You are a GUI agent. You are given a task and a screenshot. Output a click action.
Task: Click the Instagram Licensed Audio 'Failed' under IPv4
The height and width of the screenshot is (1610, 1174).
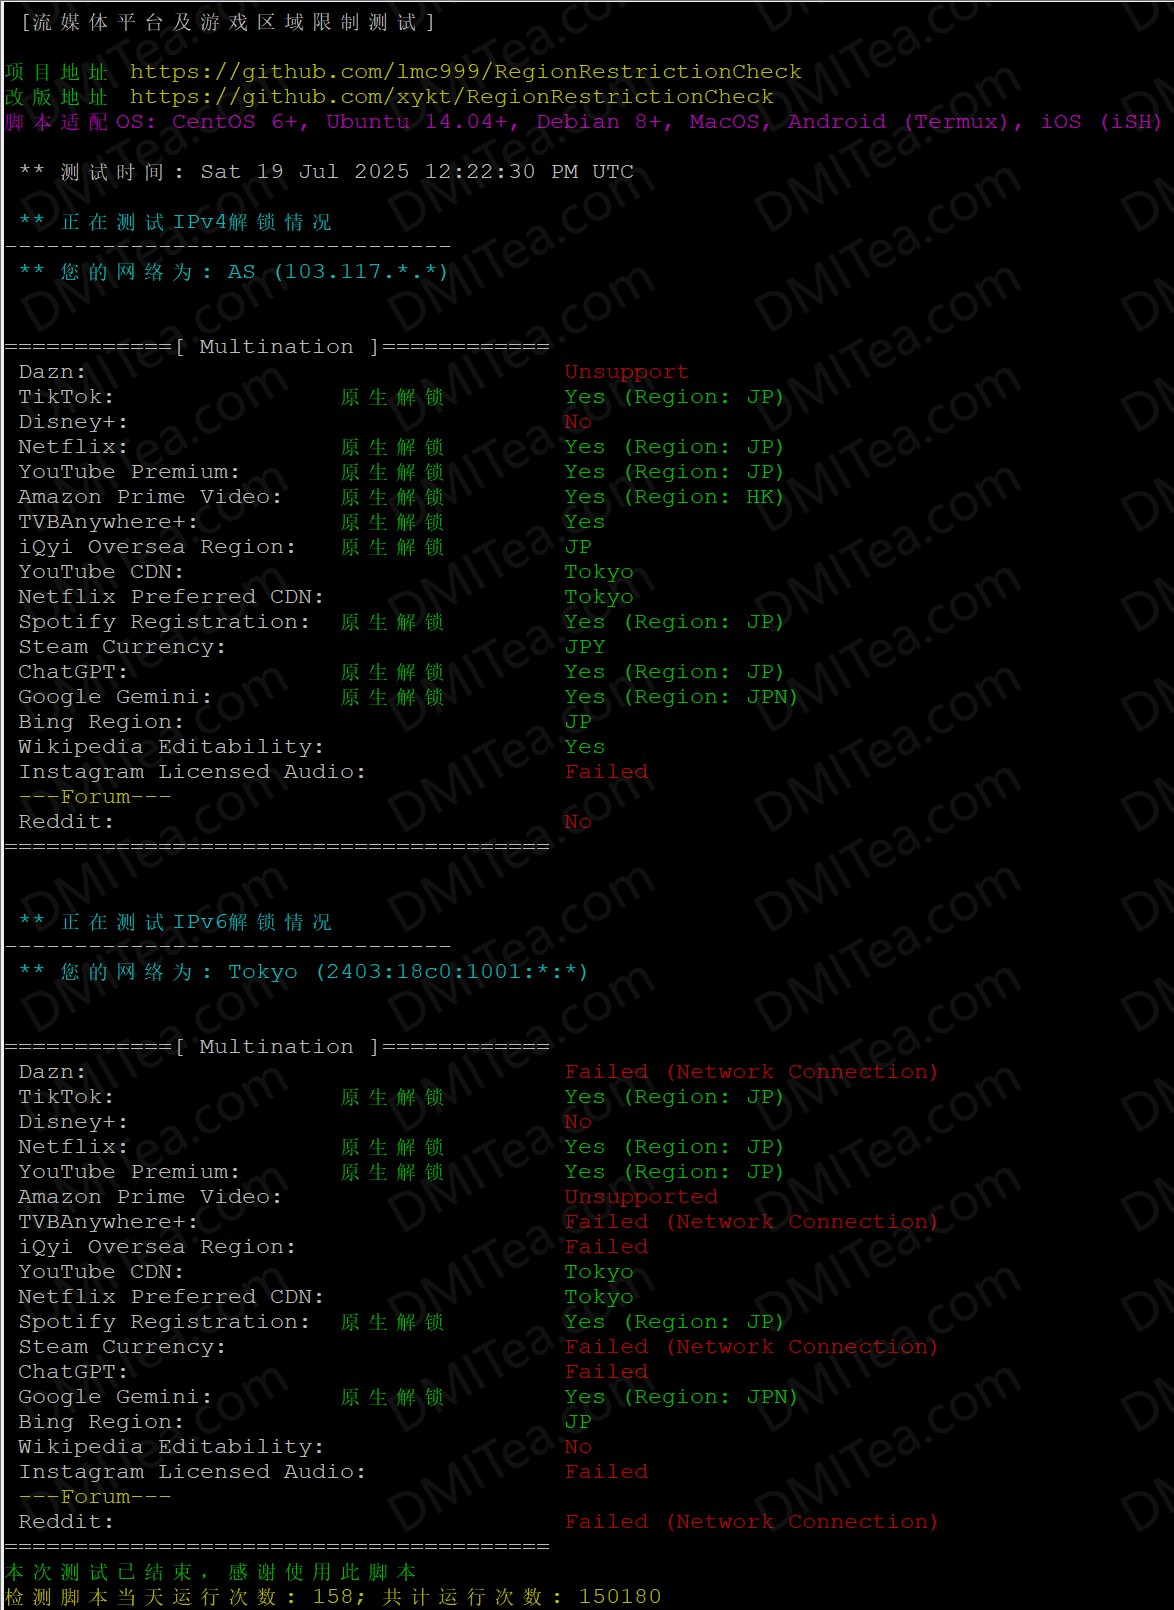pos(606,772)
